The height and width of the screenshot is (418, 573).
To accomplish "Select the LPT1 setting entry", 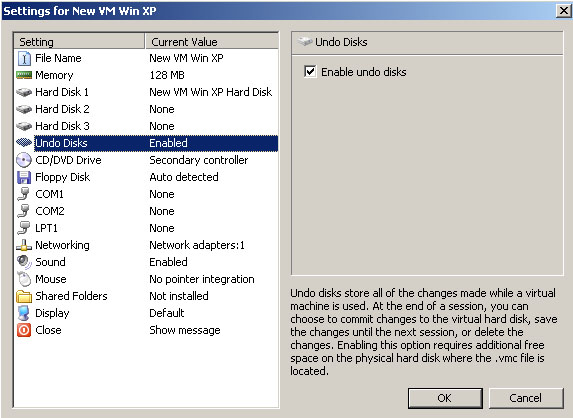I will [x=146, y=228].
